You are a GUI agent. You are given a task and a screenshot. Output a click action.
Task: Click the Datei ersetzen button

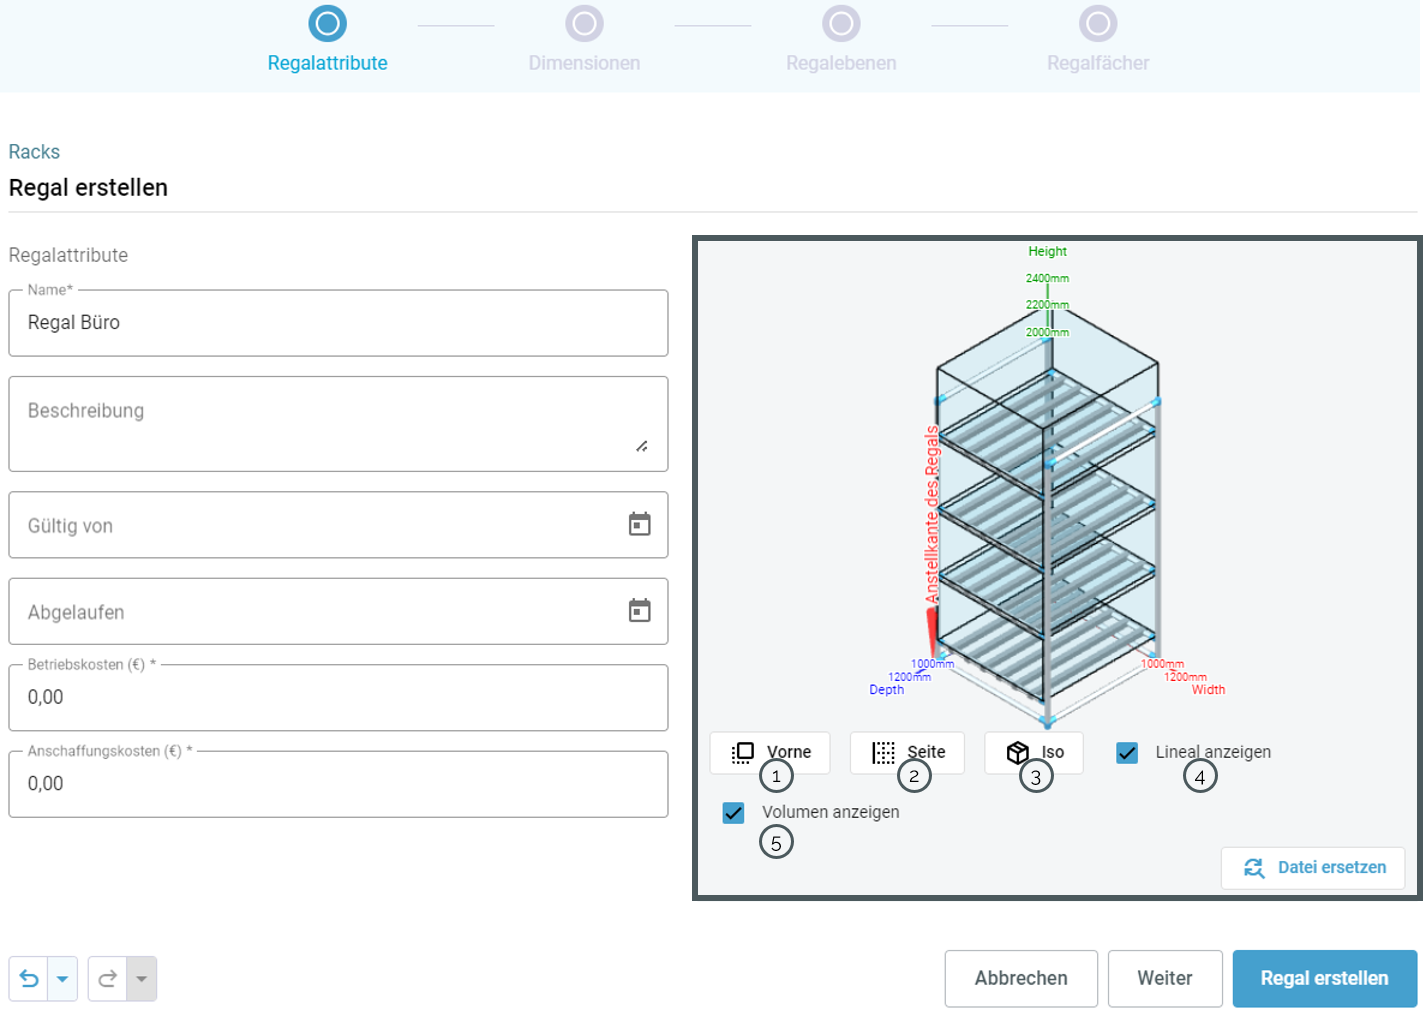tap(1312, 867)
